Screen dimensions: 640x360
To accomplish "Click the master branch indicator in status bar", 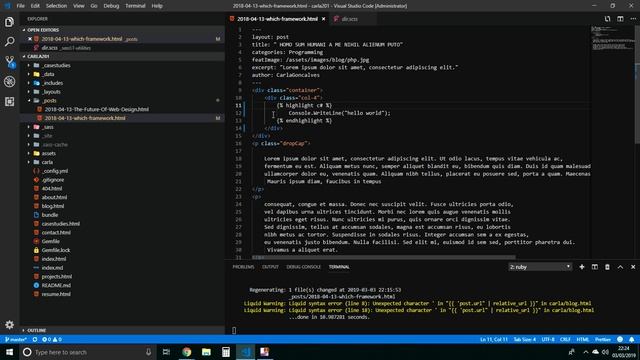I will pyautogui.click(x=16, y=340).
